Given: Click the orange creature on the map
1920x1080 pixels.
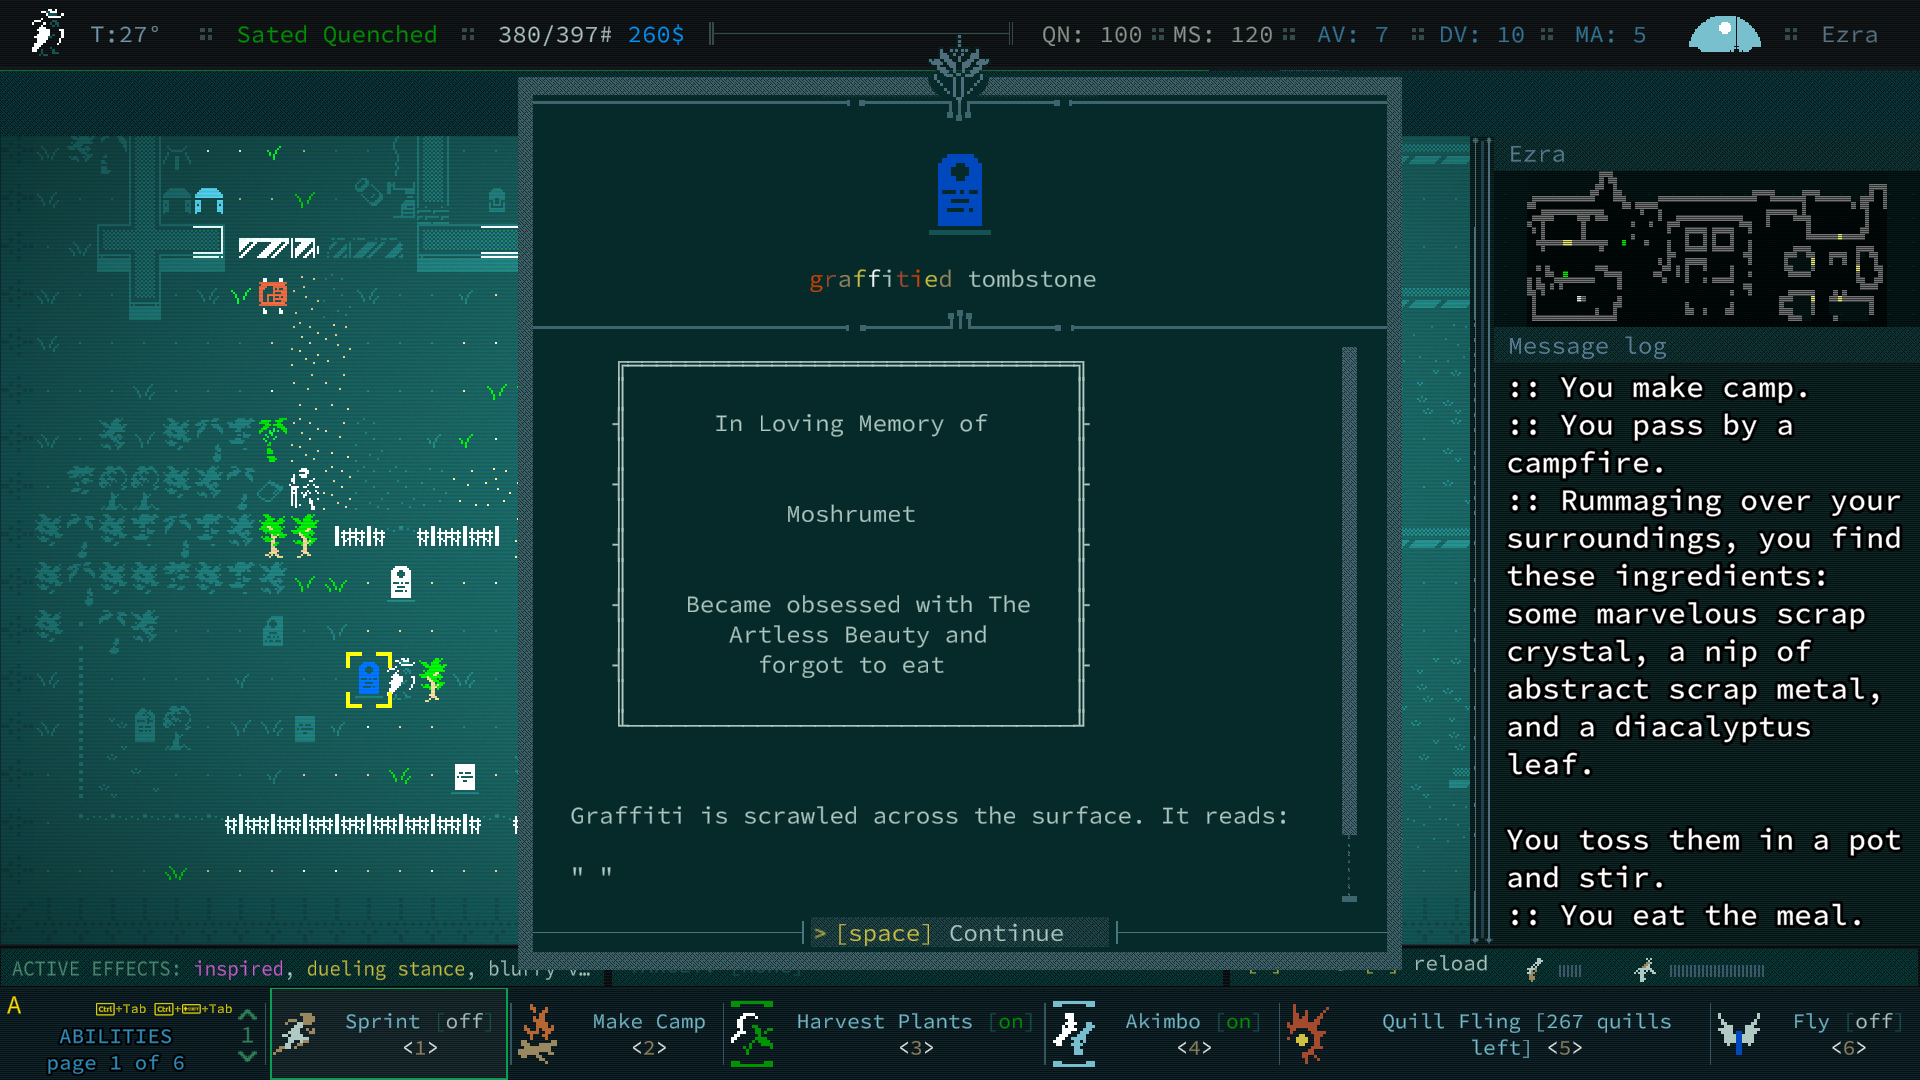Looking at the screenshot, I should click(x=273, y=295).
